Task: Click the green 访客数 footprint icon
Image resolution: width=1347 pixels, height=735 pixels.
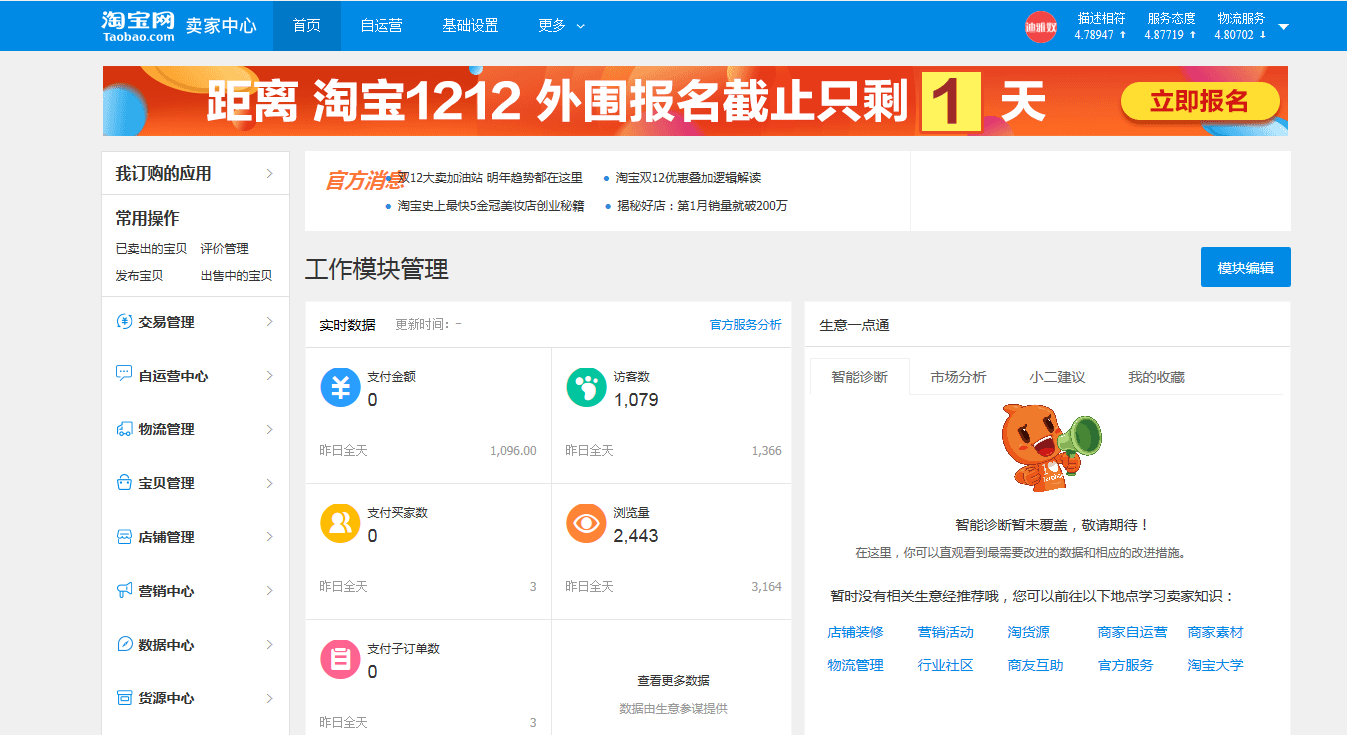Action: tap(586, 387)
